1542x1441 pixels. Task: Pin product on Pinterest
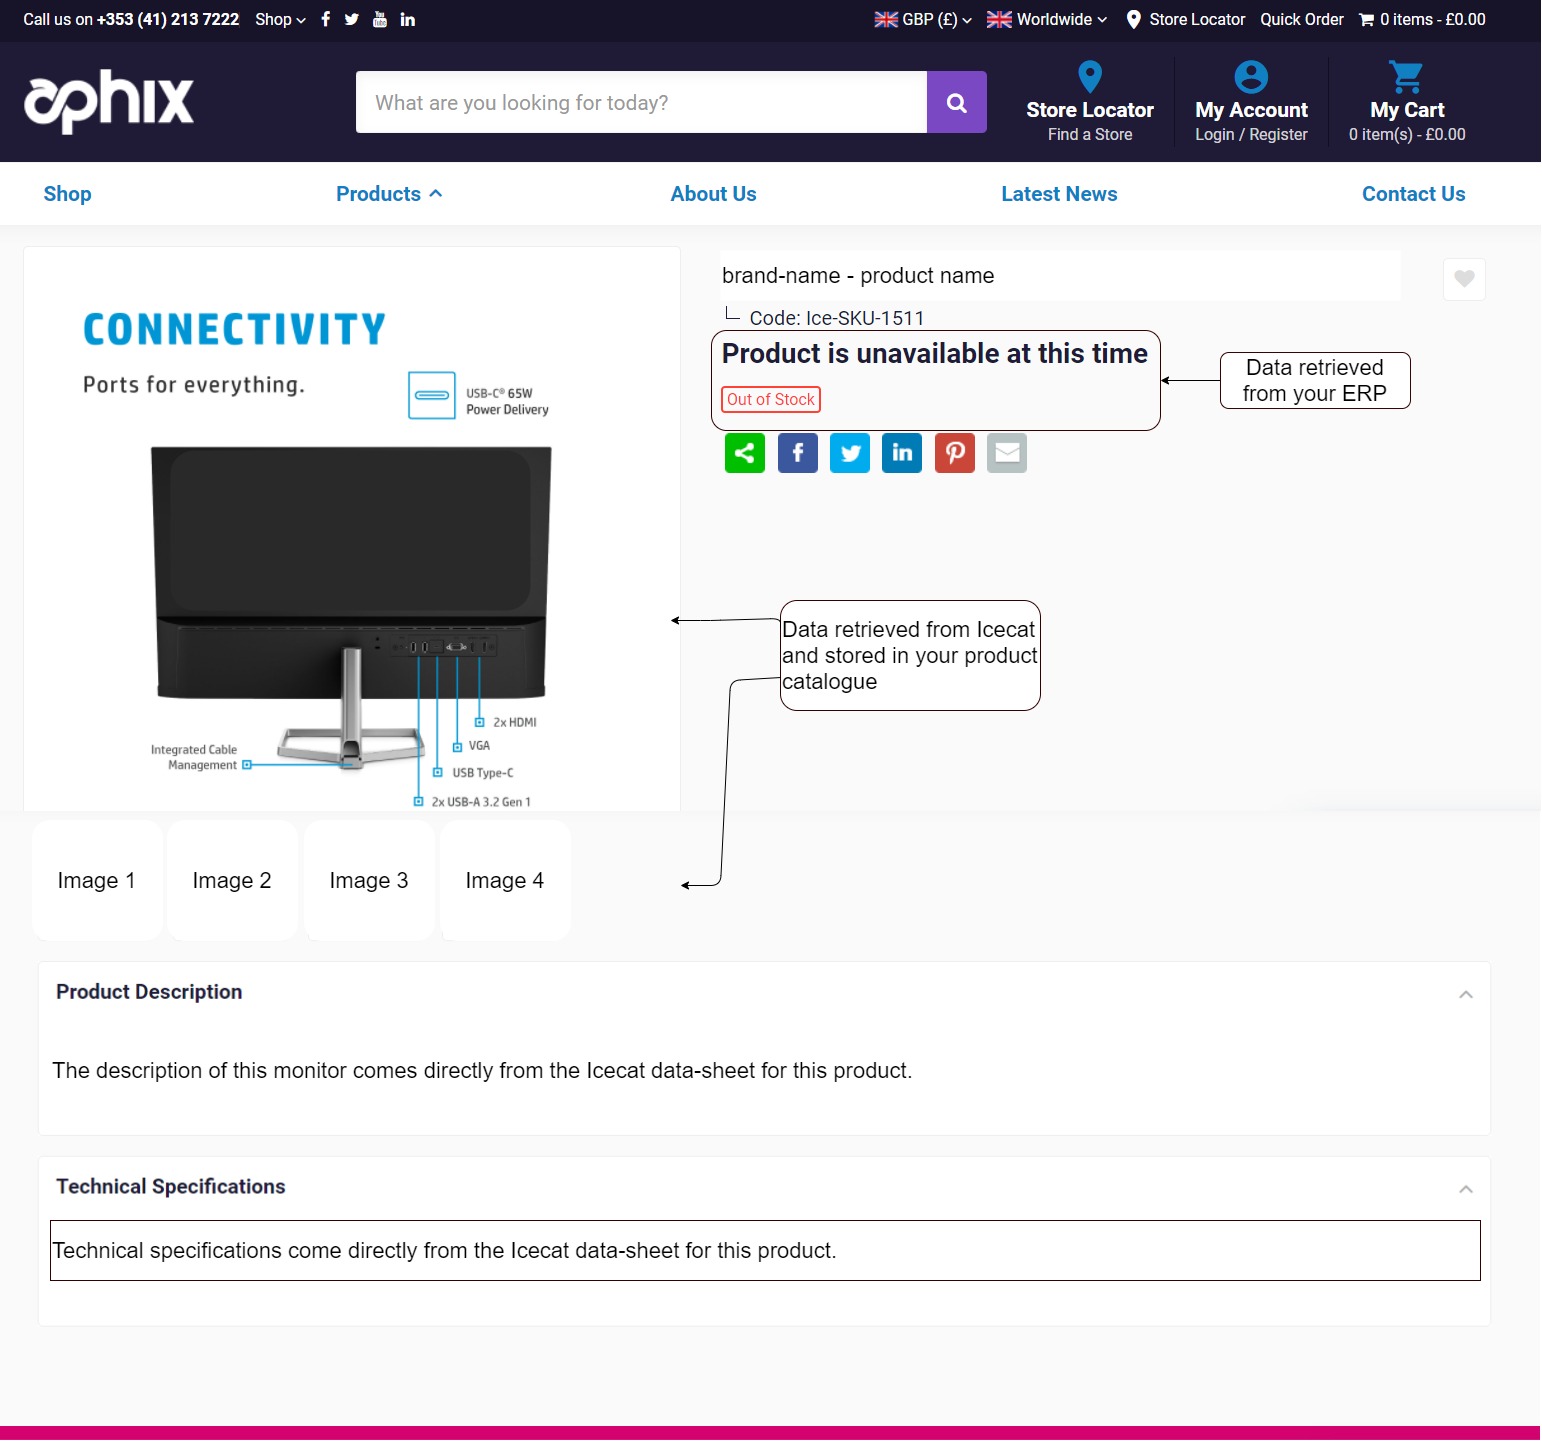(x=955, y=453)
